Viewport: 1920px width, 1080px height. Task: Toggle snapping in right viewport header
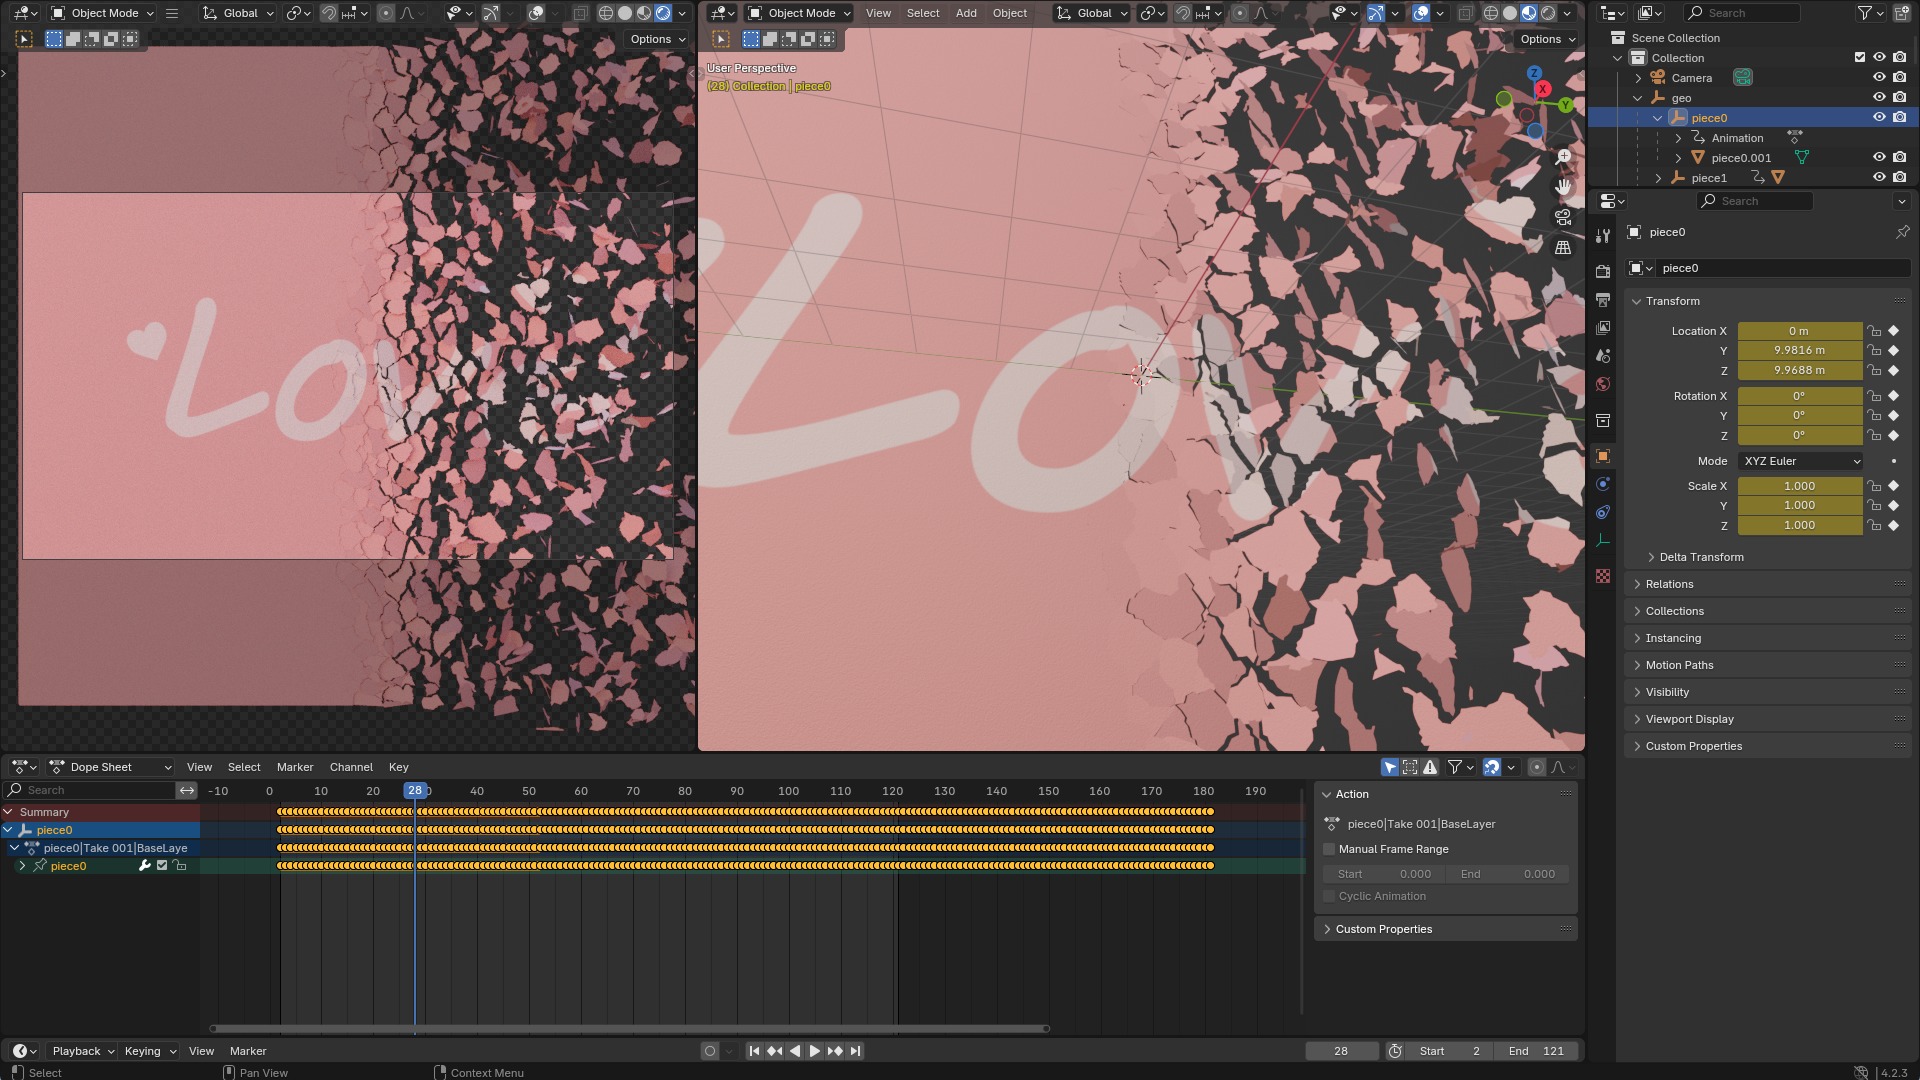point(1183,13)
